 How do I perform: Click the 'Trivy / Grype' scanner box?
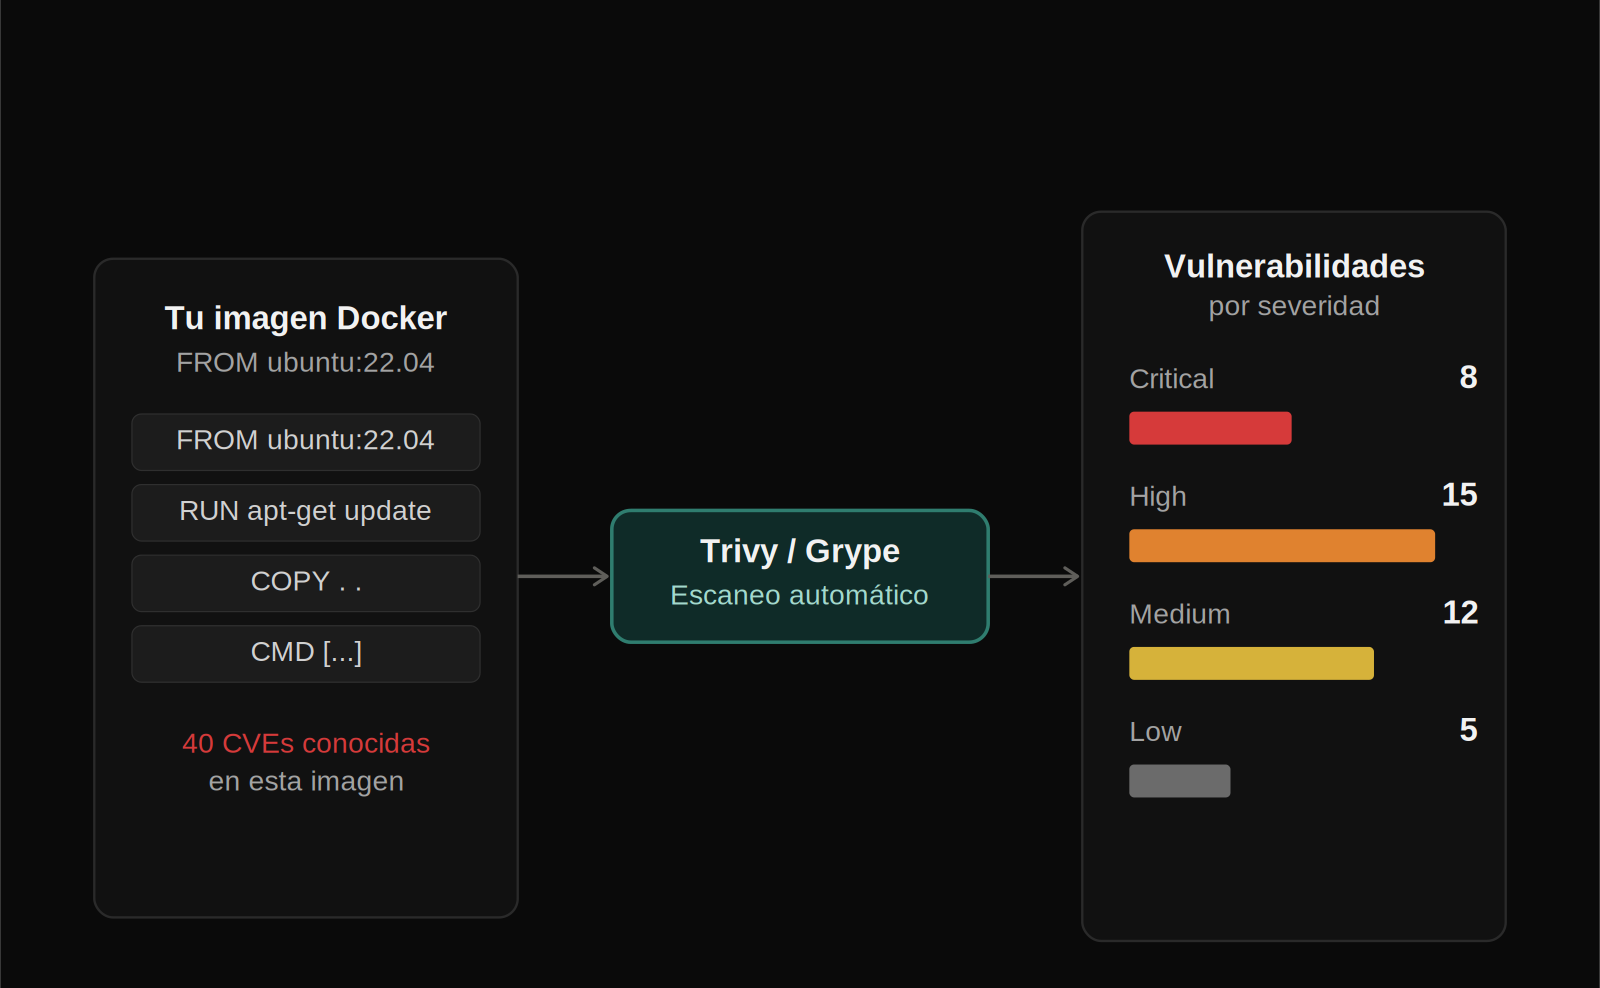click(800, 576)
